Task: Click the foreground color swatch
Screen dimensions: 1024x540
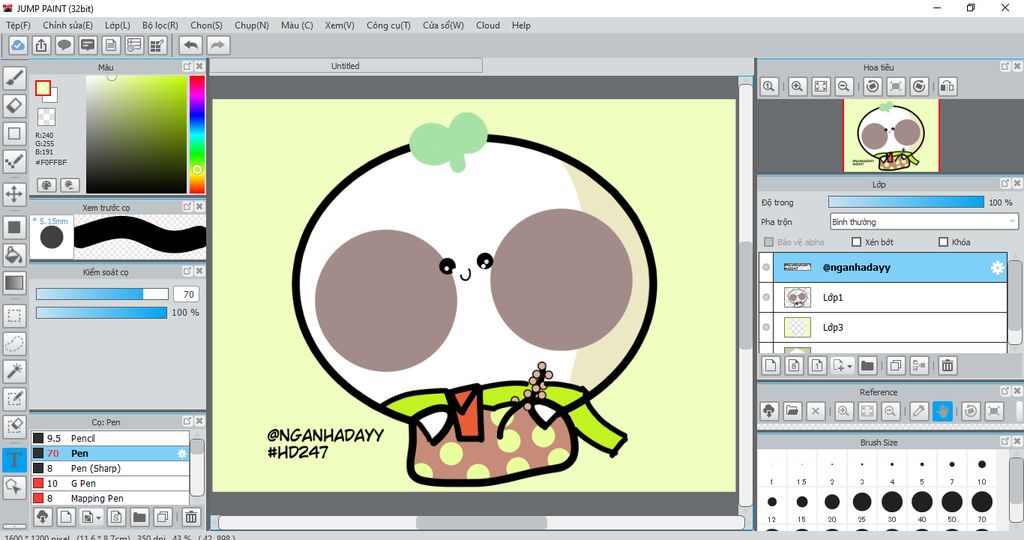Action: pyautogui.click(x=42, y=88)
